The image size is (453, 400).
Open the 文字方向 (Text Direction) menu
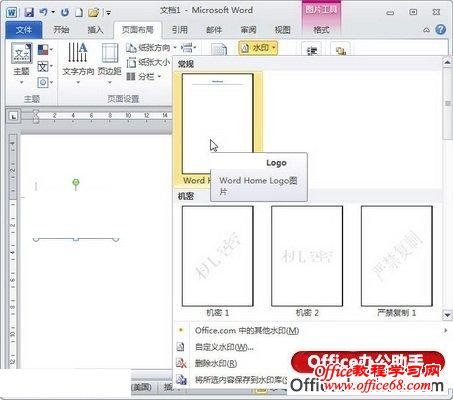coord(78,63)
